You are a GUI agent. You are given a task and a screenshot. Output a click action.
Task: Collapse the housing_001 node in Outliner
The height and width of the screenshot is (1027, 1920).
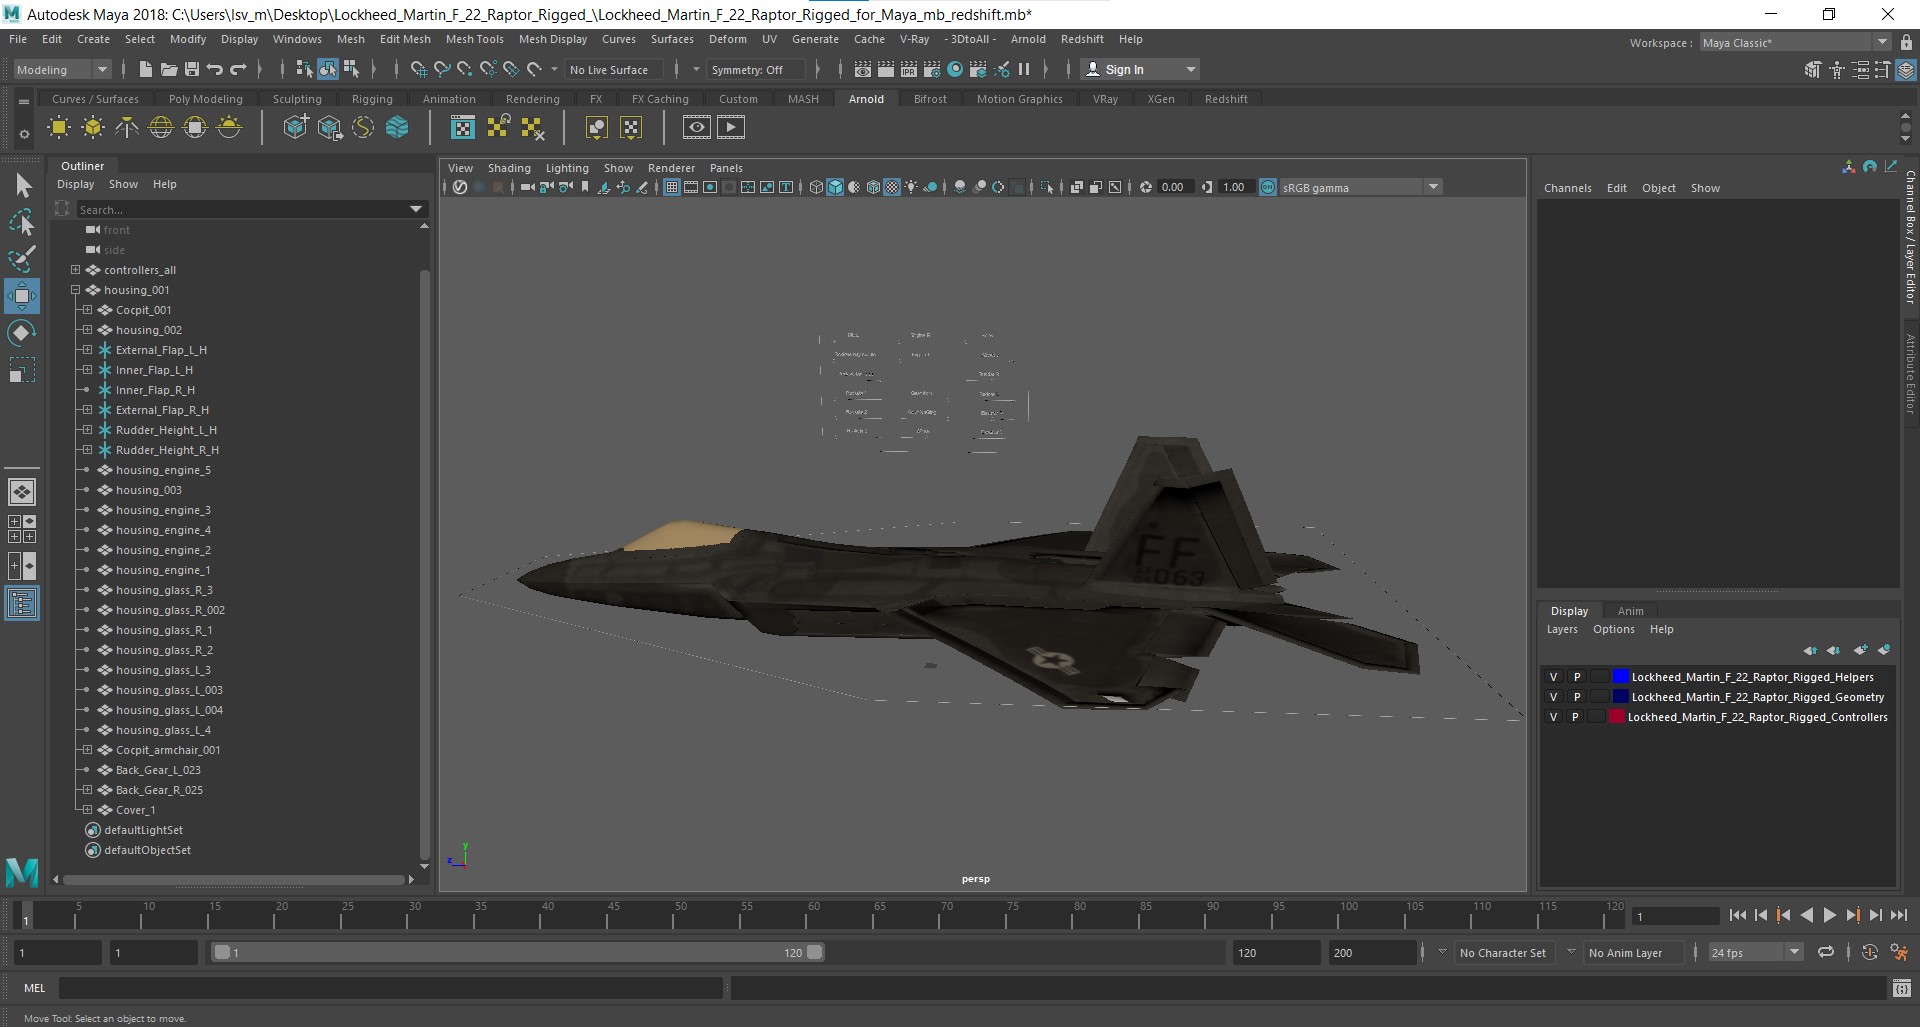tap(75, 290)
